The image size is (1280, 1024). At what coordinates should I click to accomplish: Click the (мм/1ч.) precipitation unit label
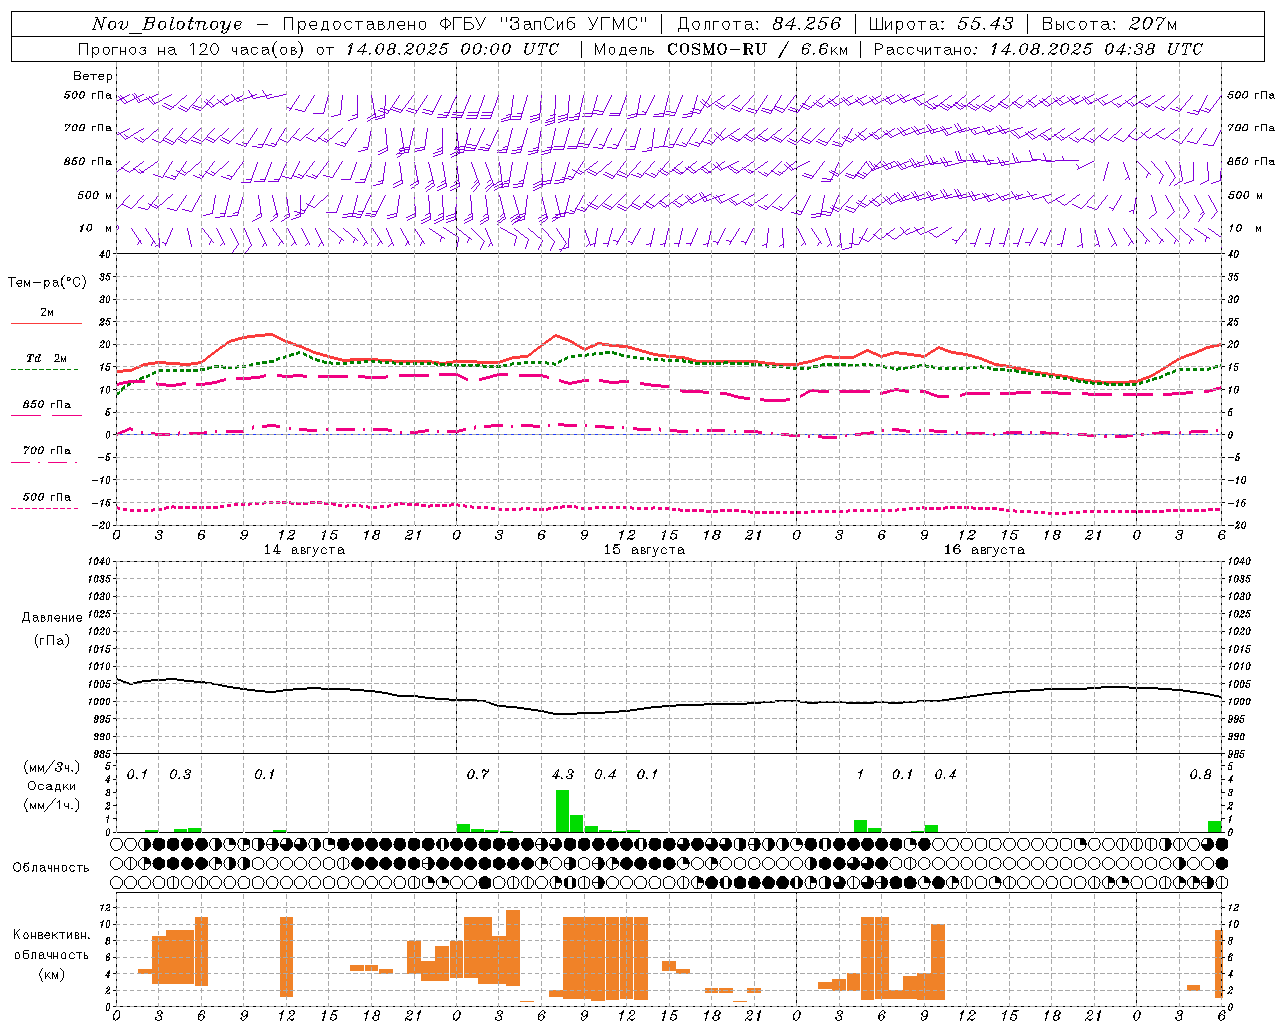pos(51,804)
